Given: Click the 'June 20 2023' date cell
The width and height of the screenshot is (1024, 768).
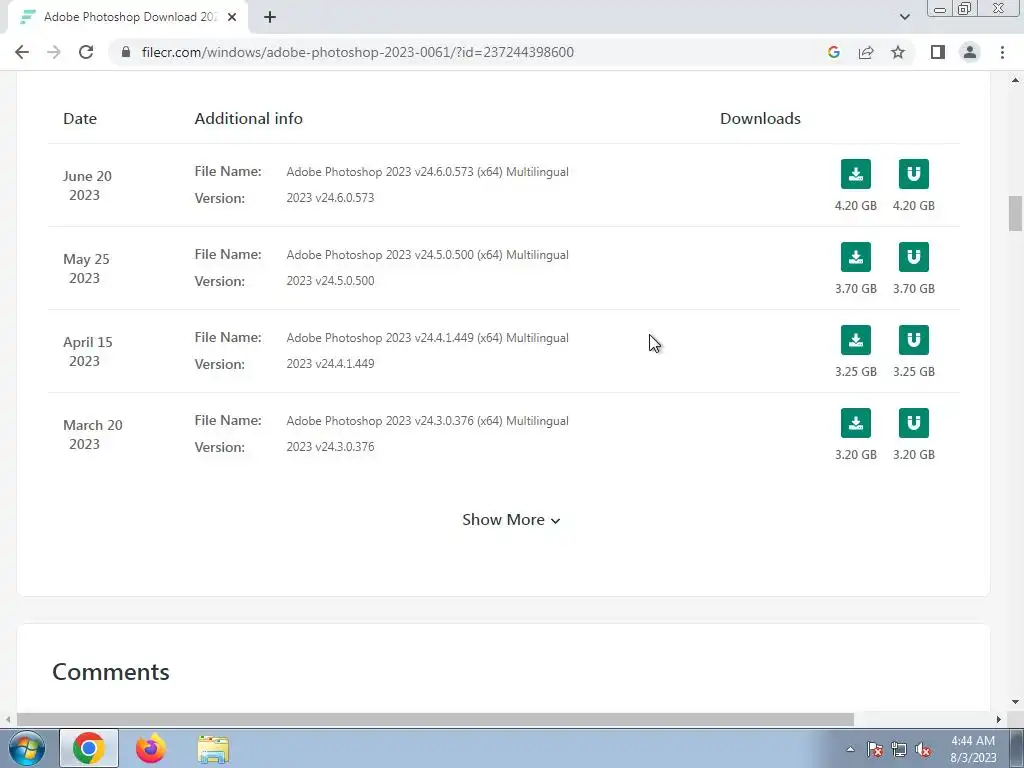Looking at the screenshot, I should [87, 185].
